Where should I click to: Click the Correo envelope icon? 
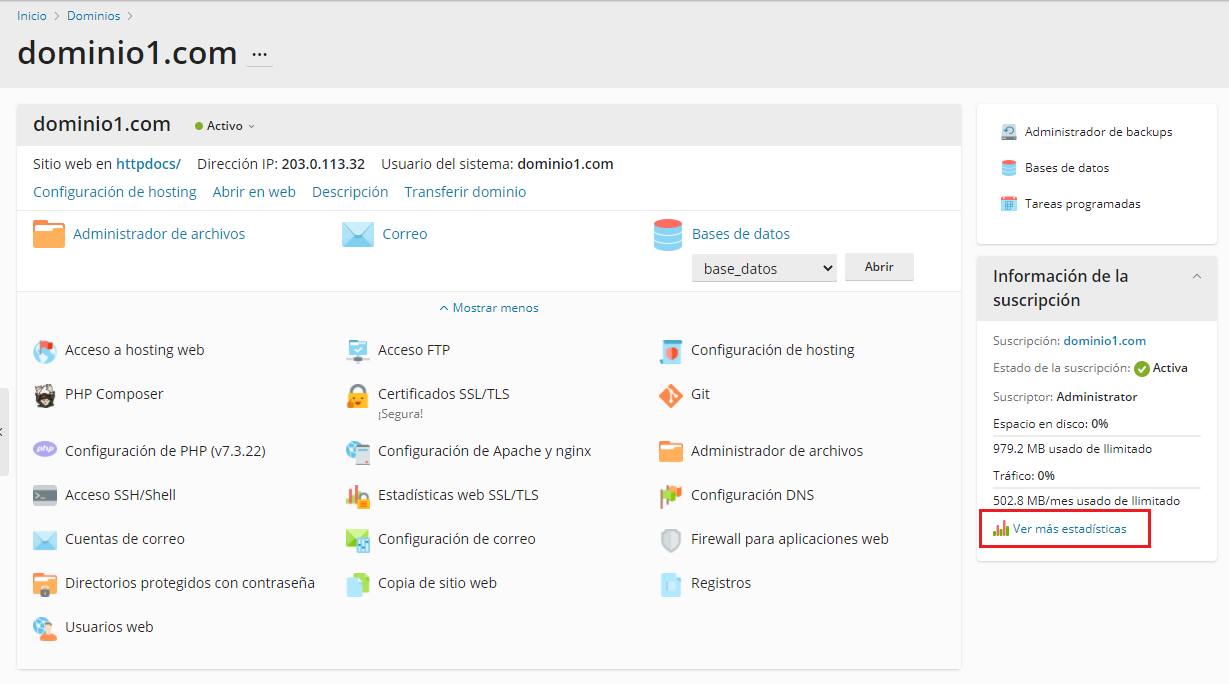point(358,234)
